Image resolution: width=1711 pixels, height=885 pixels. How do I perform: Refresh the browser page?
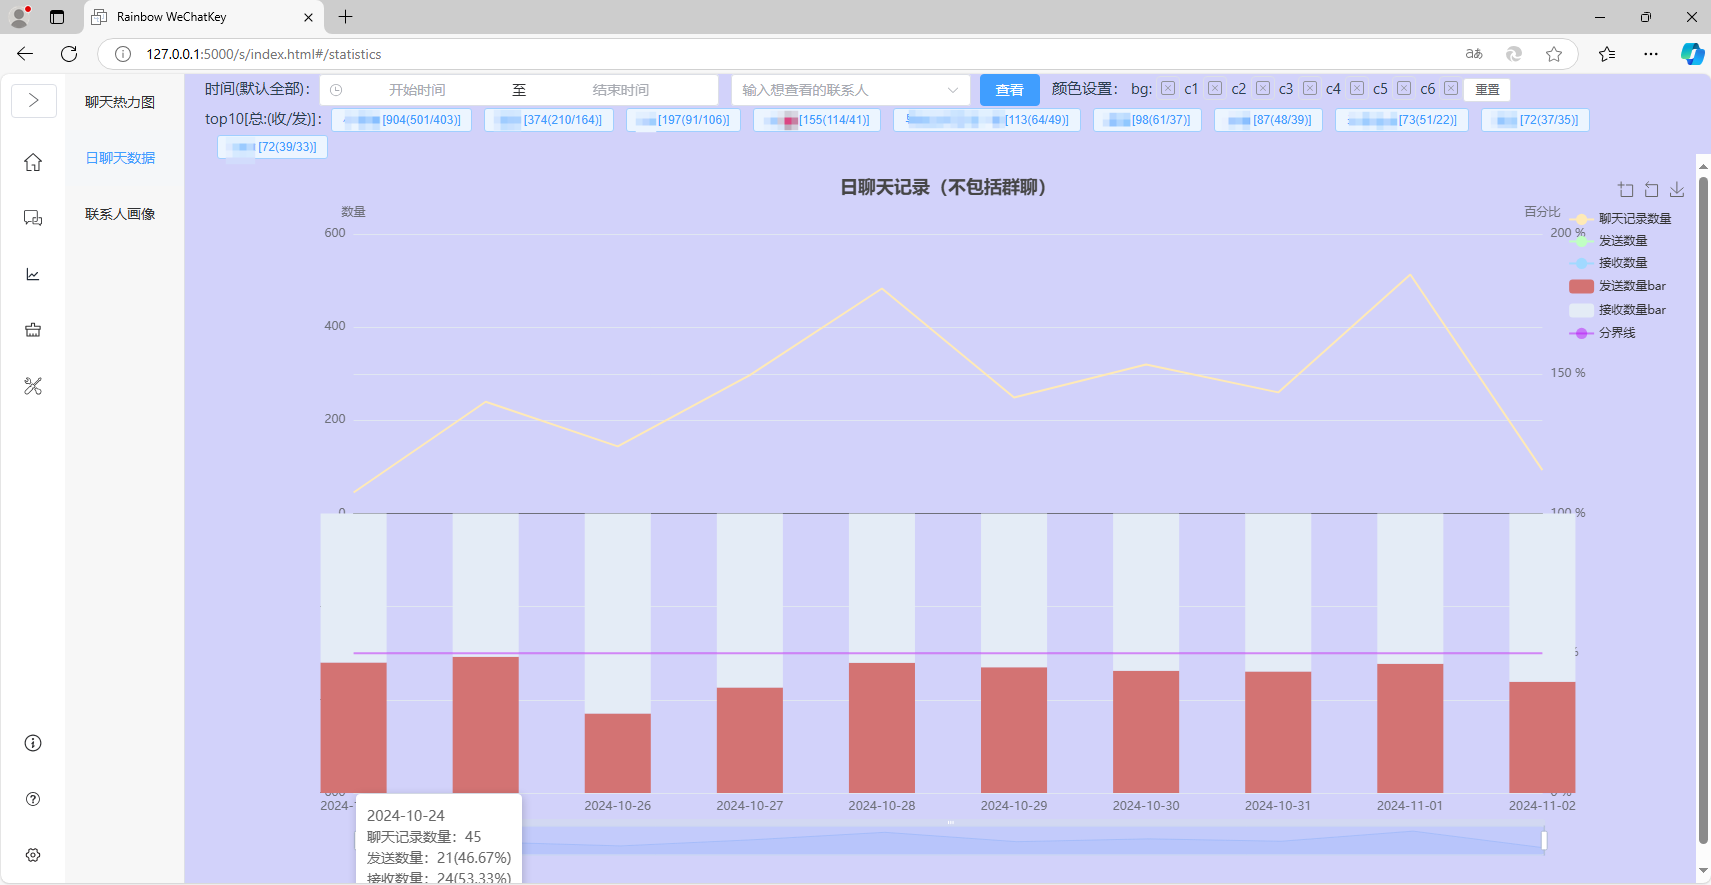pyautogui.click(x=69, y=54)
